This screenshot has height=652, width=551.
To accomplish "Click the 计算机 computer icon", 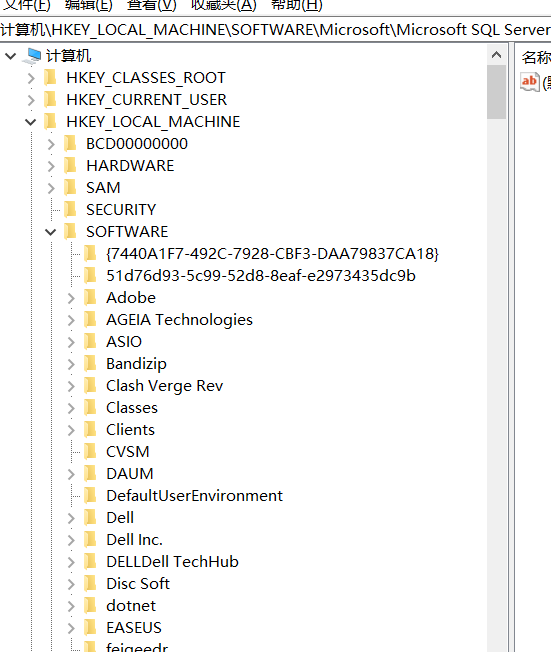I will click(32, 56).
